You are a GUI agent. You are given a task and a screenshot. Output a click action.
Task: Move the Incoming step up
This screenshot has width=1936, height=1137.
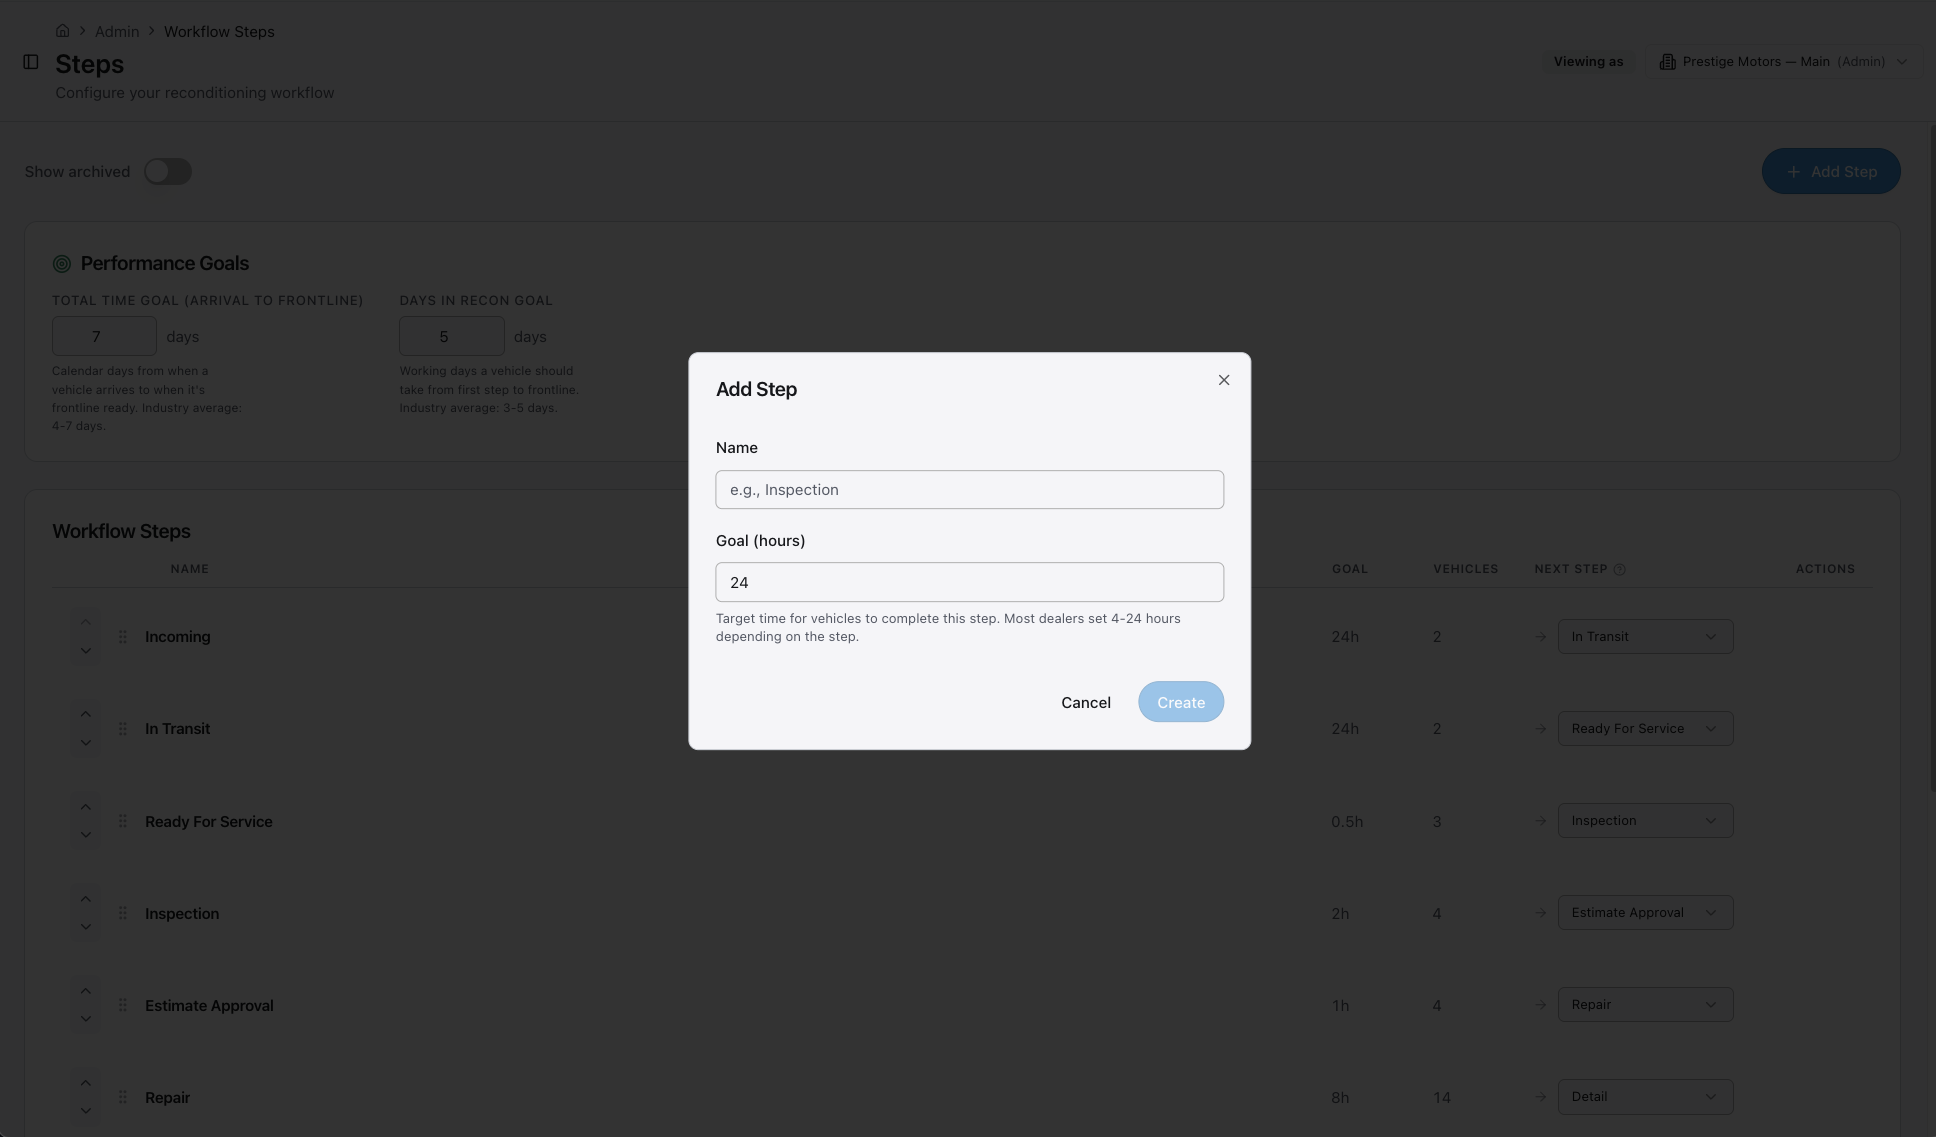point(86,622)
